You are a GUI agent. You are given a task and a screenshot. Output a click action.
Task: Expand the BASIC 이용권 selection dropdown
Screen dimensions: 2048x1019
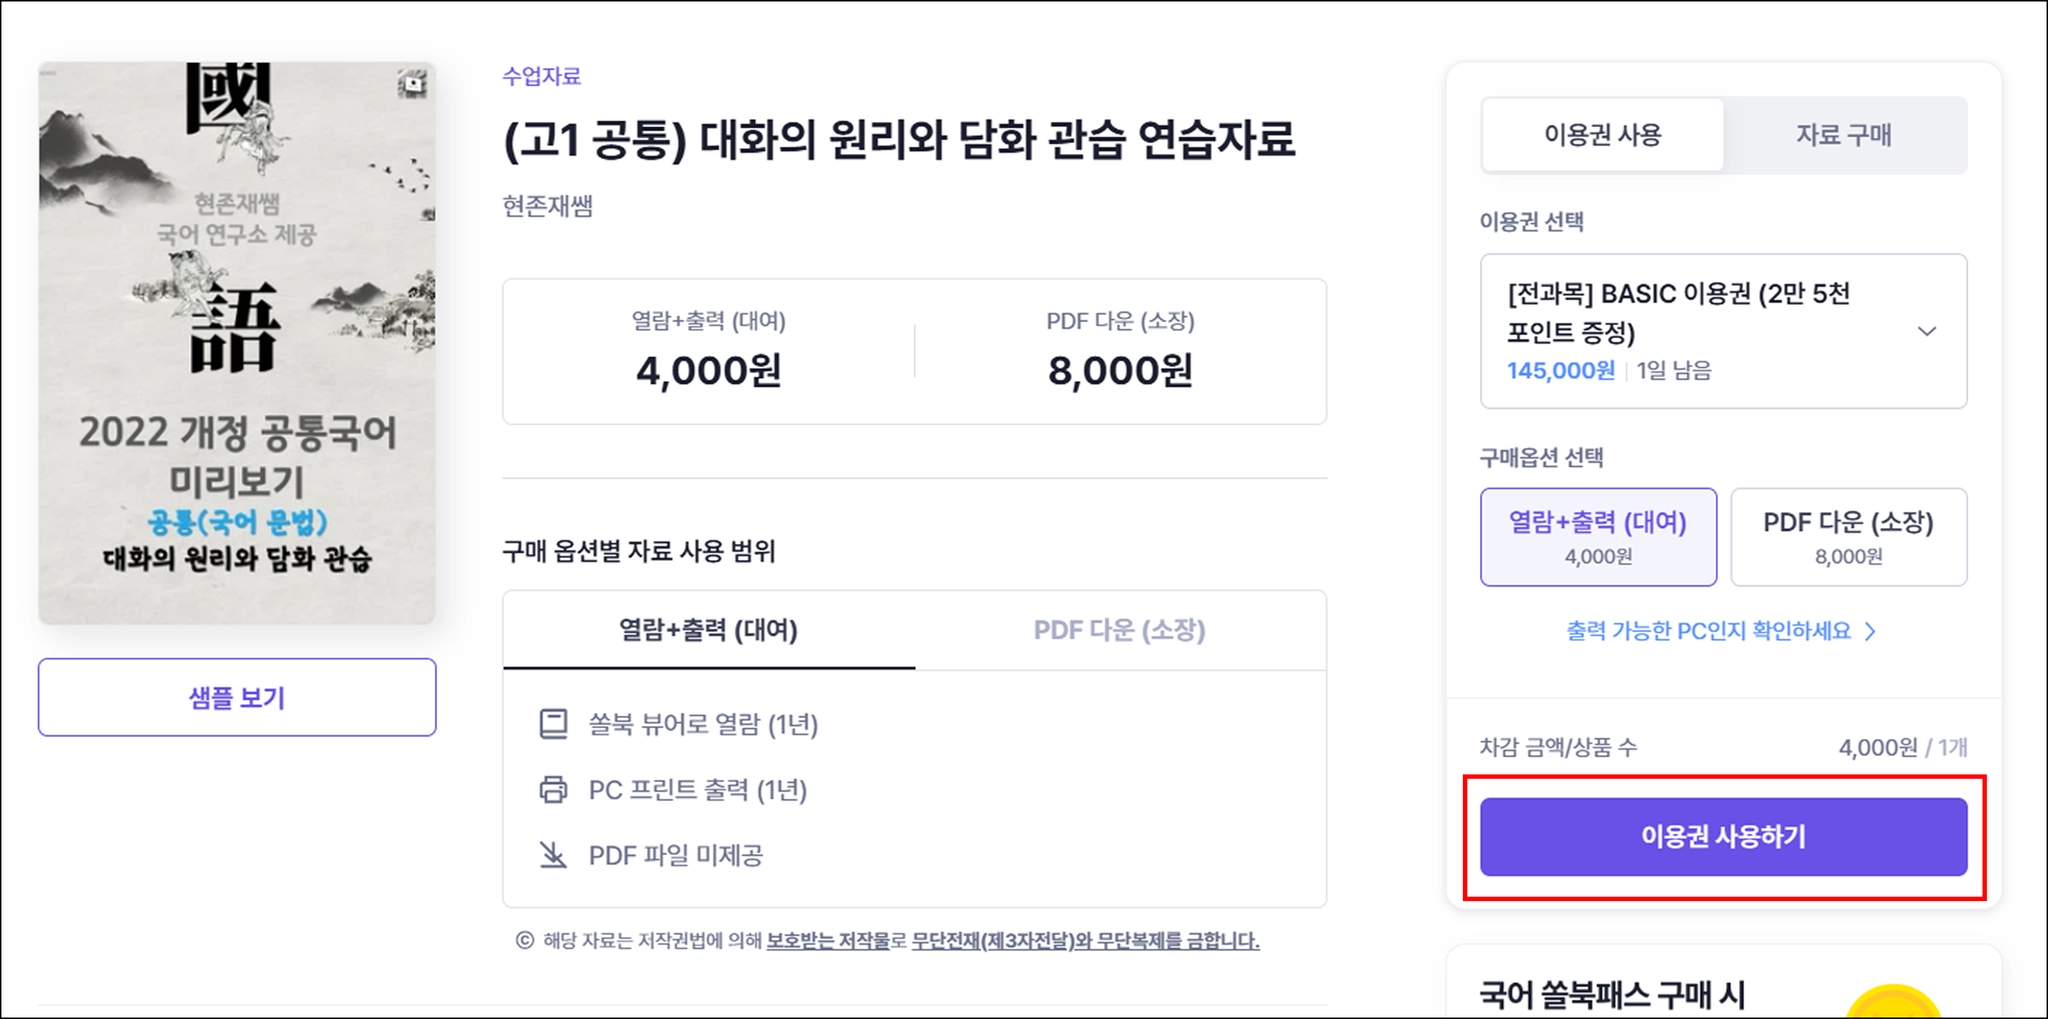[1723, 331]
